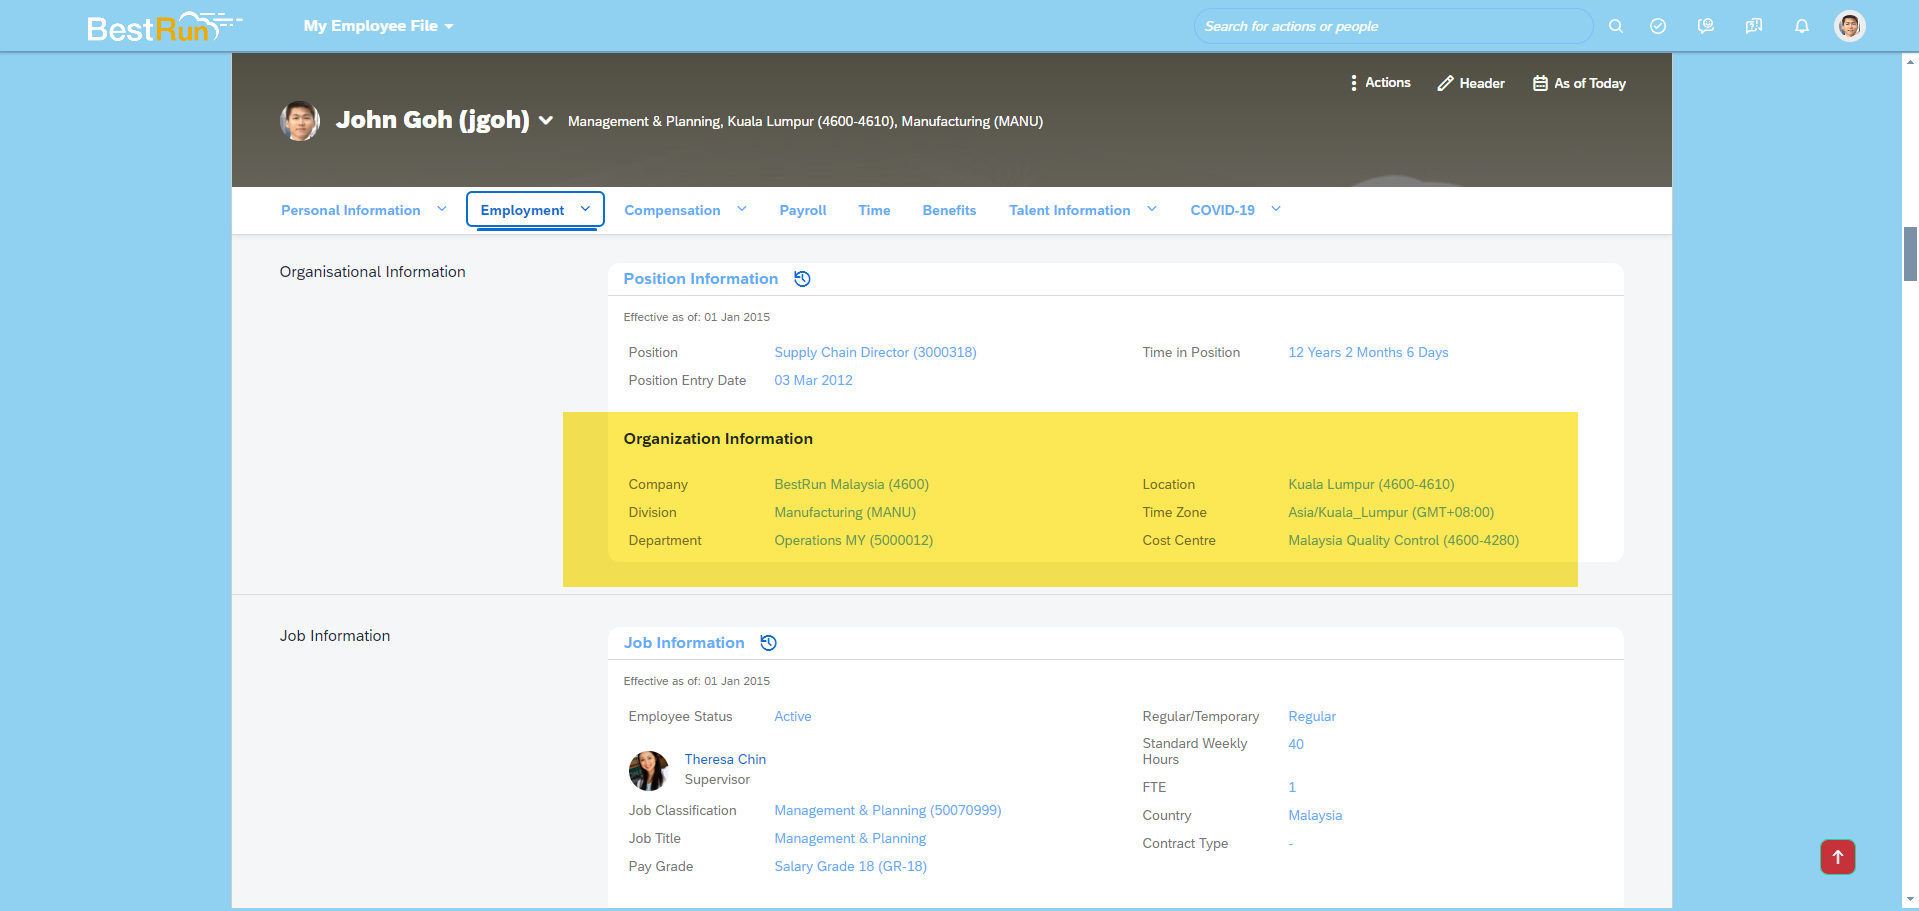The image size is (1919, 911).
Task: Open the feedback question bubble icon
Action: click(x=1754, y=26)
